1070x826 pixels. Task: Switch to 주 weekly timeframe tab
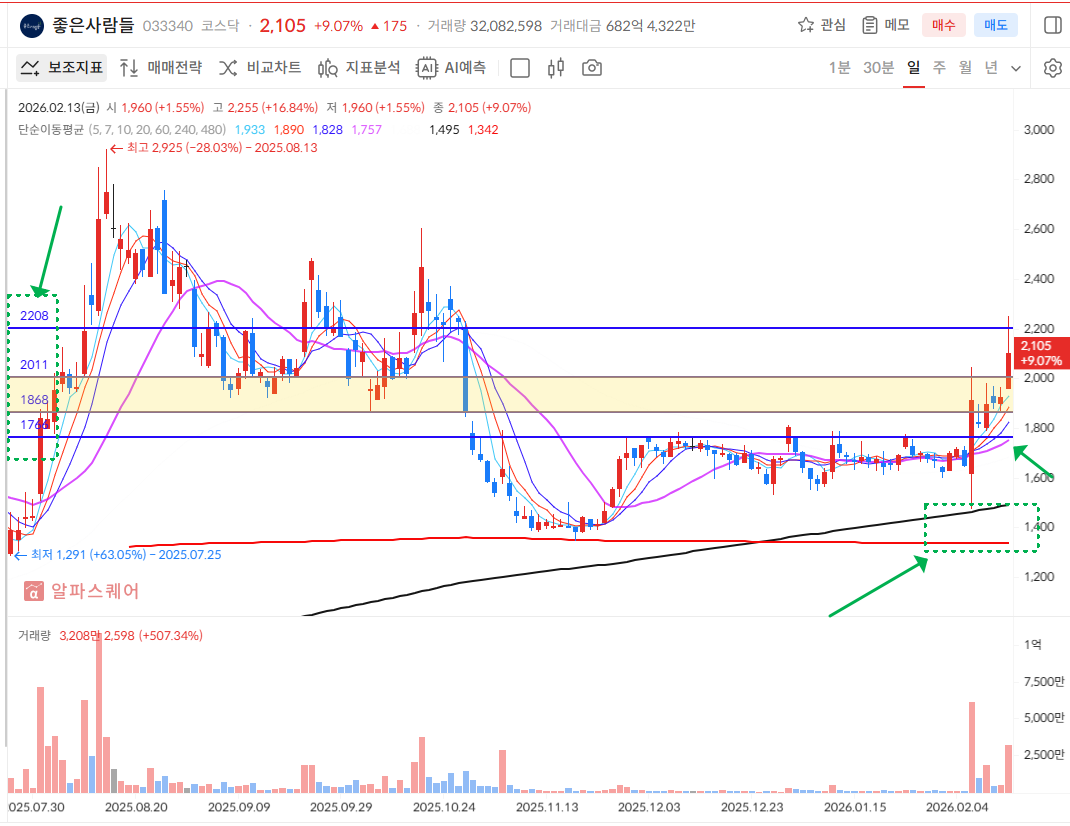tap(939, 68)
